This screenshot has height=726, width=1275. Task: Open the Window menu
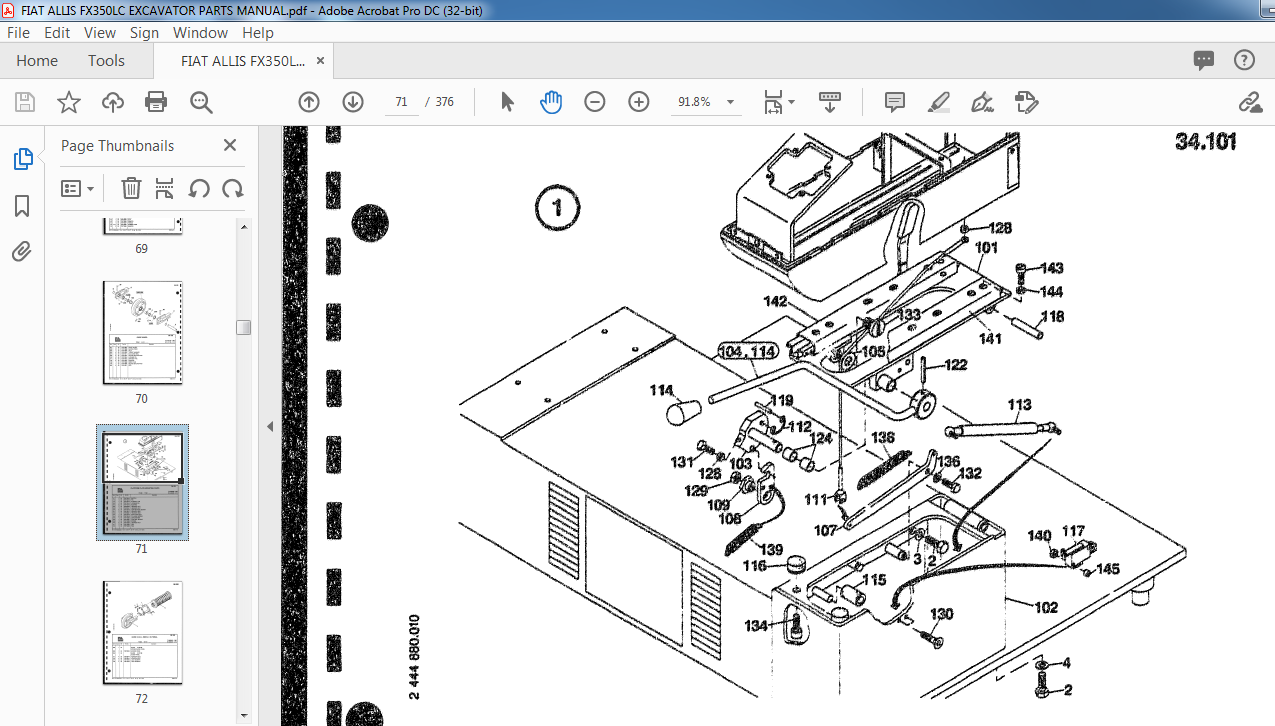(x=200, y=32)
